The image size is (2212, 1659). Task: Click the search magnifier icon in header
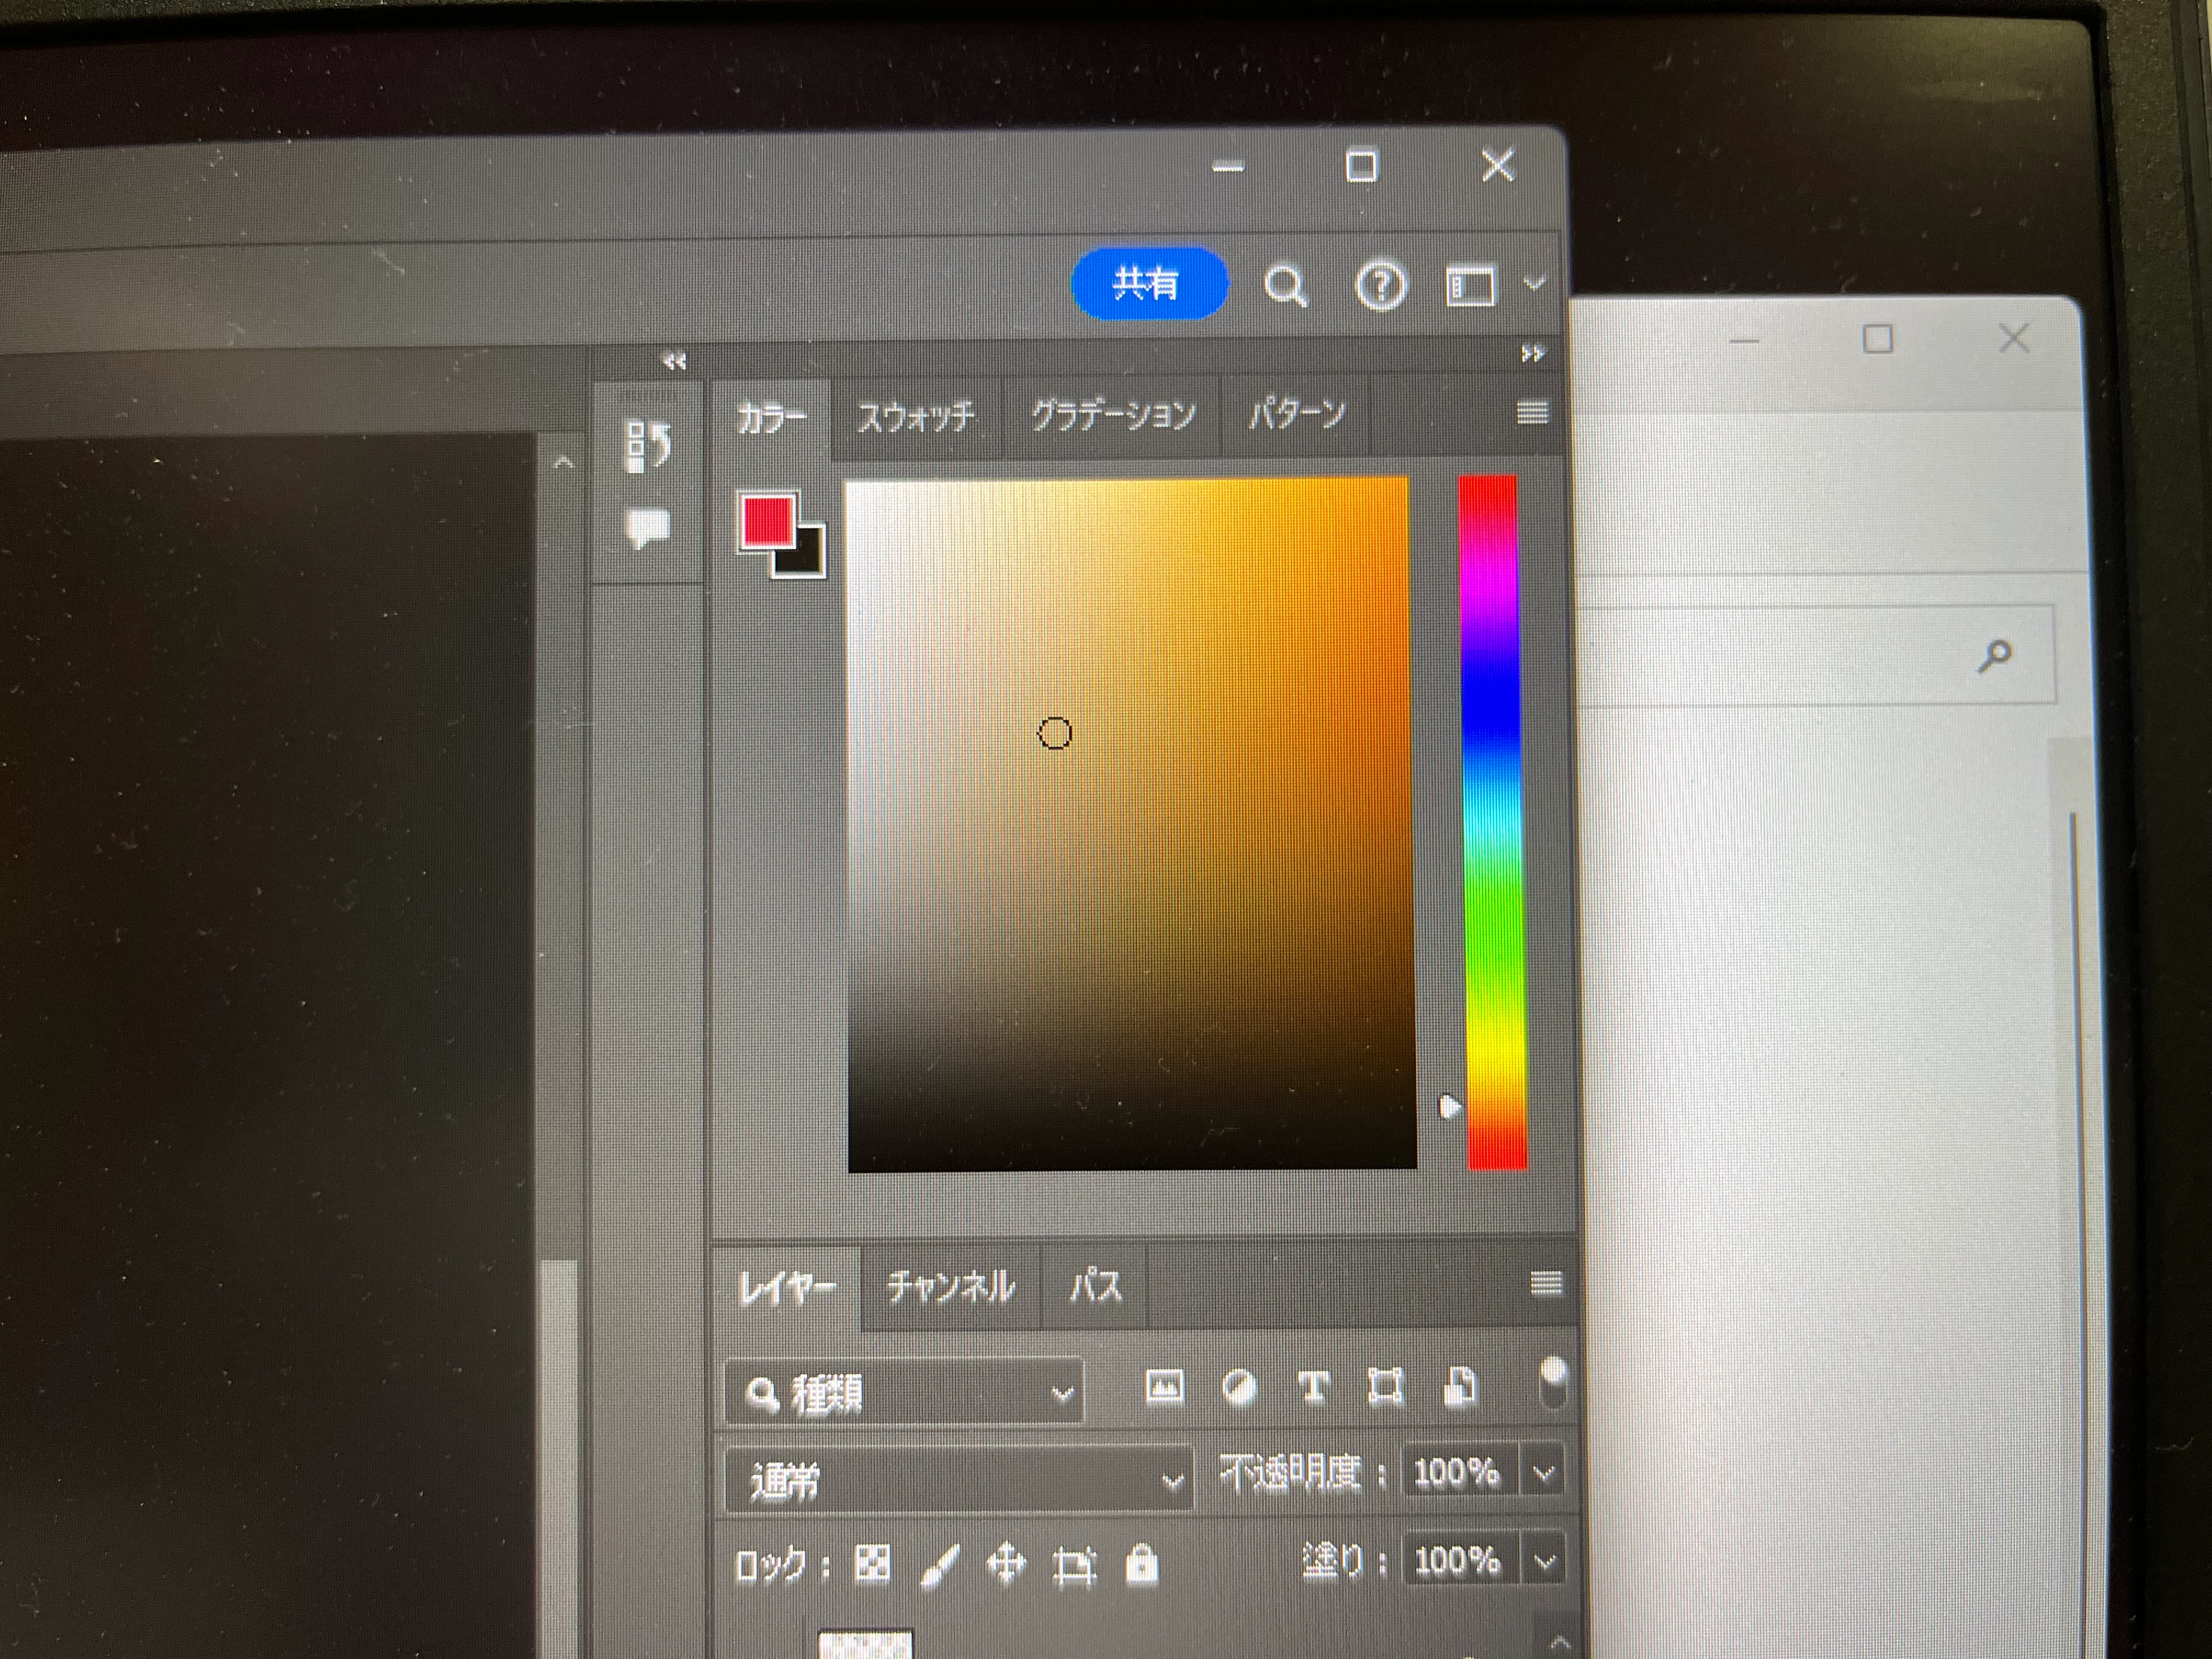[x=1285, y=287]
